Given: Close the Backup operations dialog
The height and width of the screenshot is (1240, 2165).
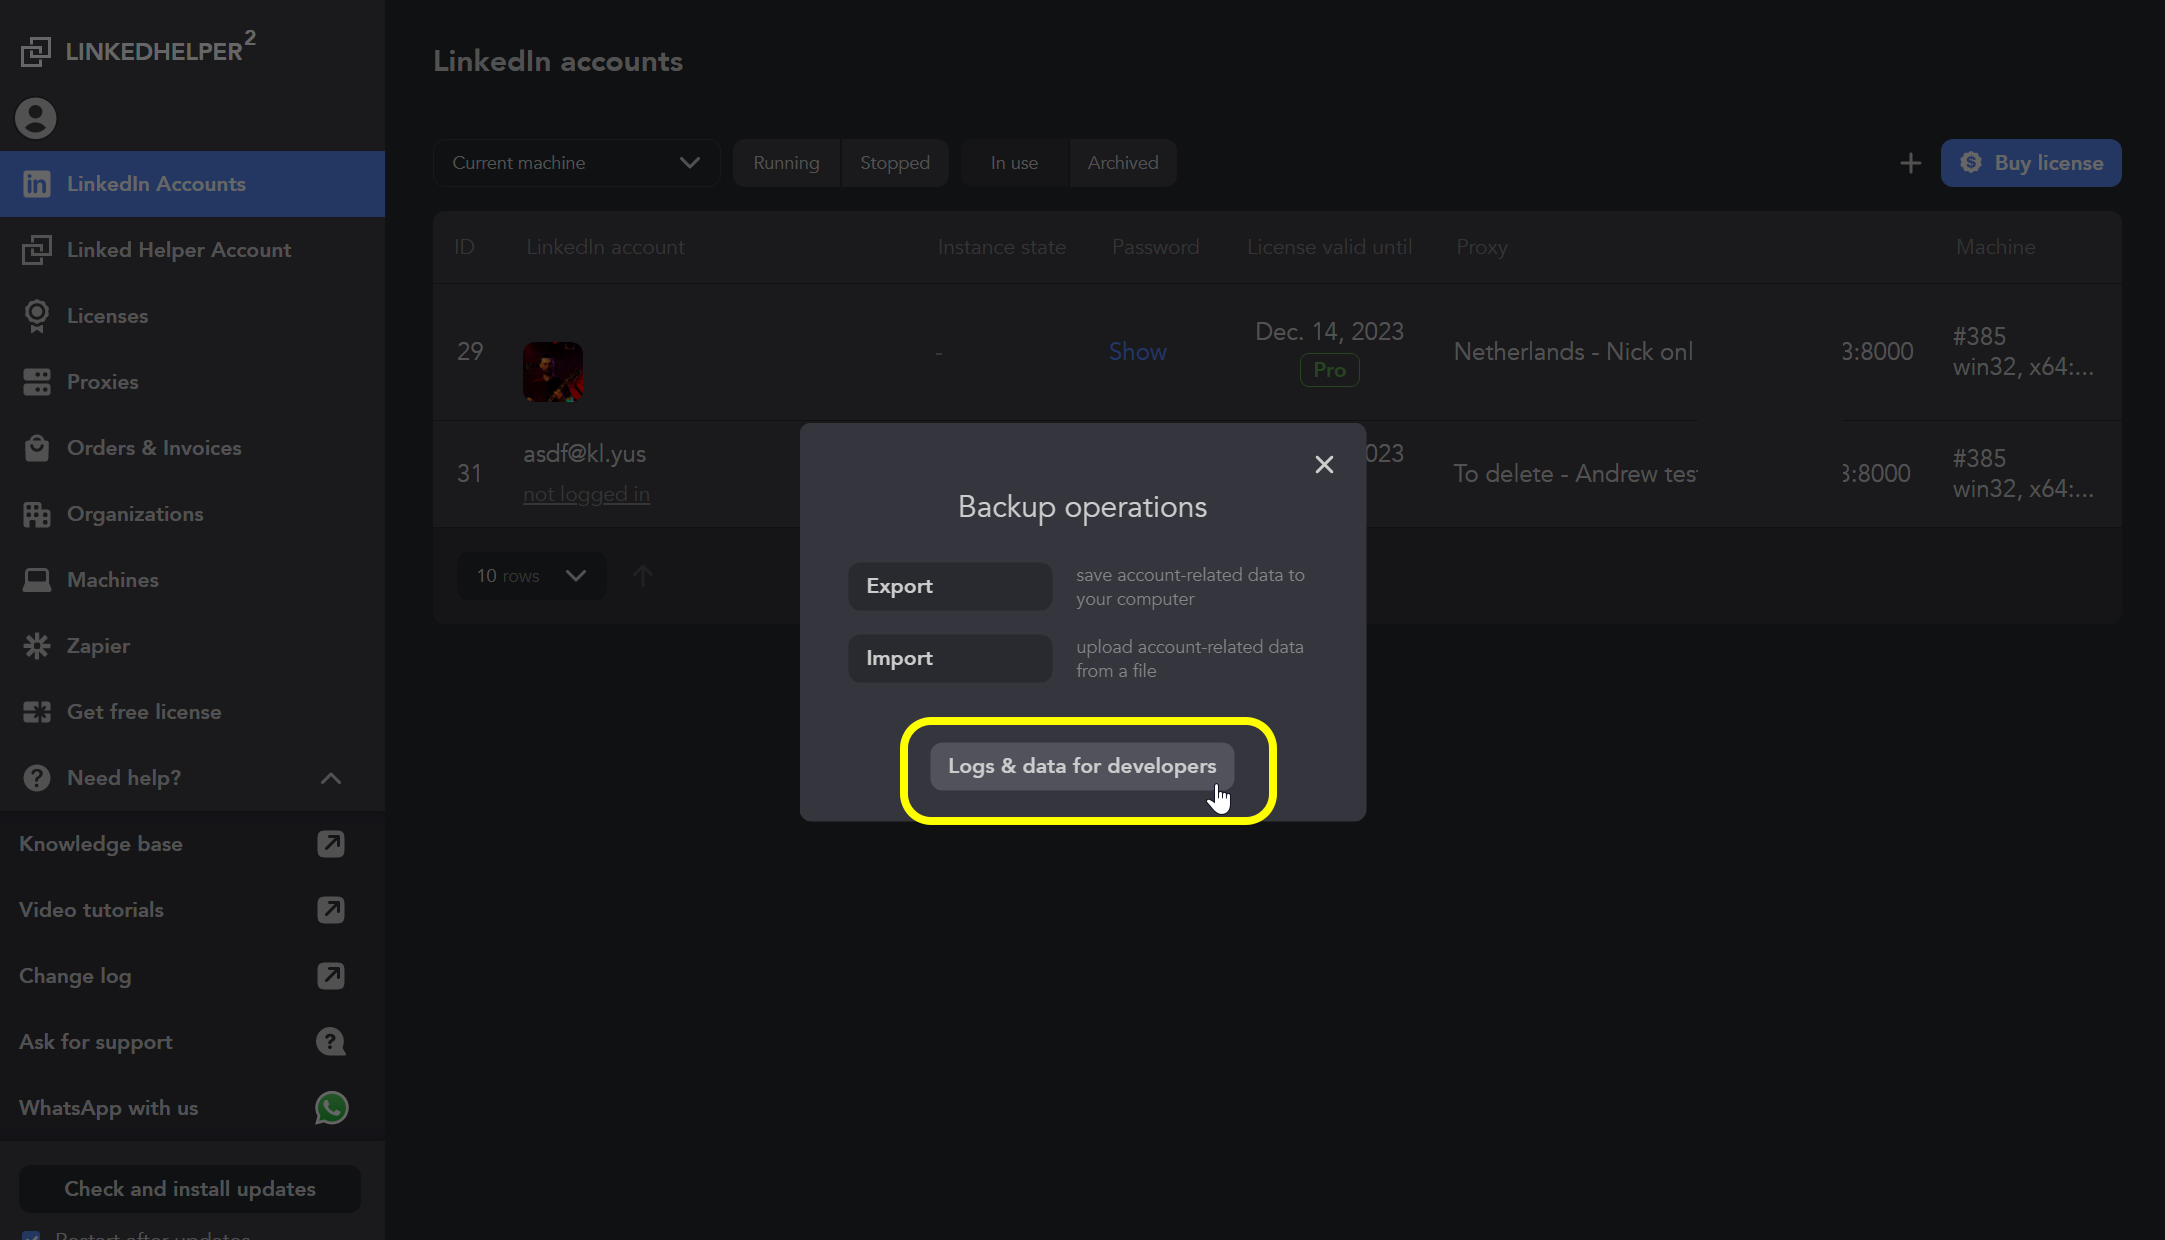Looking at the screenshot, I should point(1324,464).
